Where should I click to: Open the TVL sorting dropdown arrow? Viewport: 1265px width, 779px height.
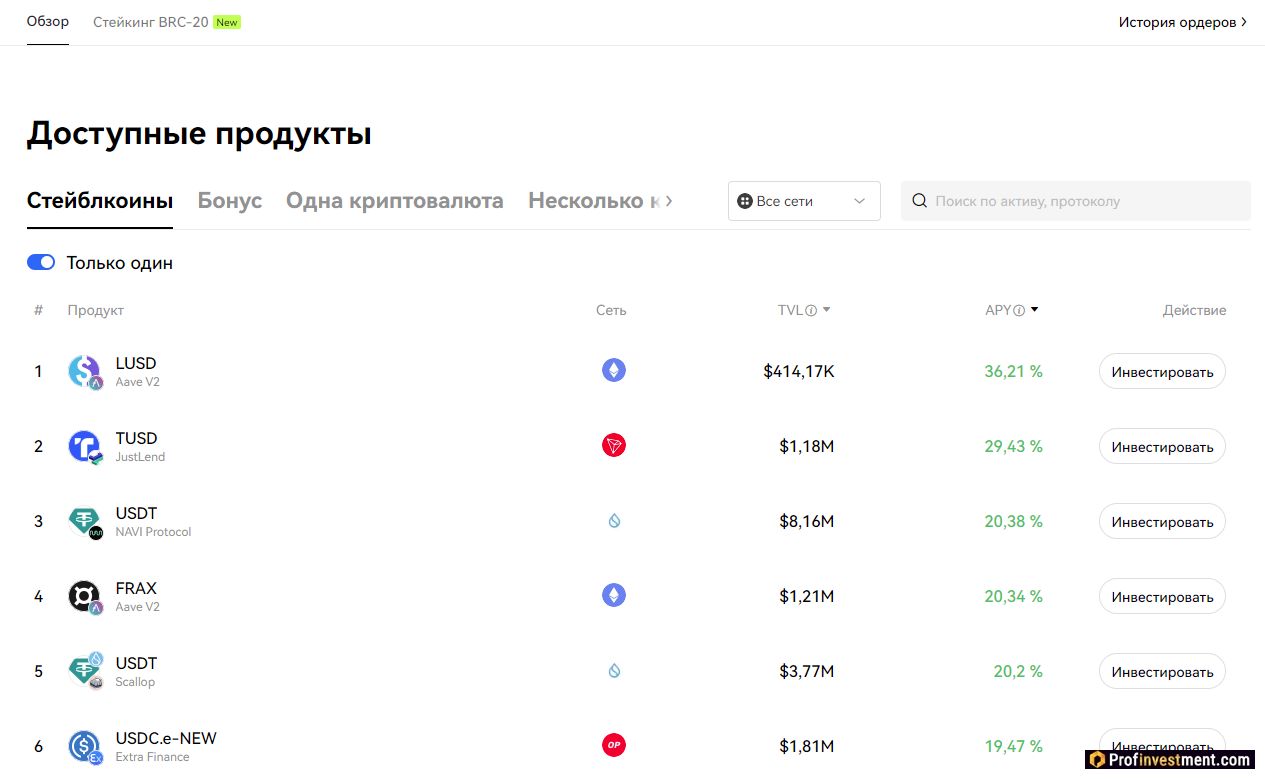click(827, 310)
